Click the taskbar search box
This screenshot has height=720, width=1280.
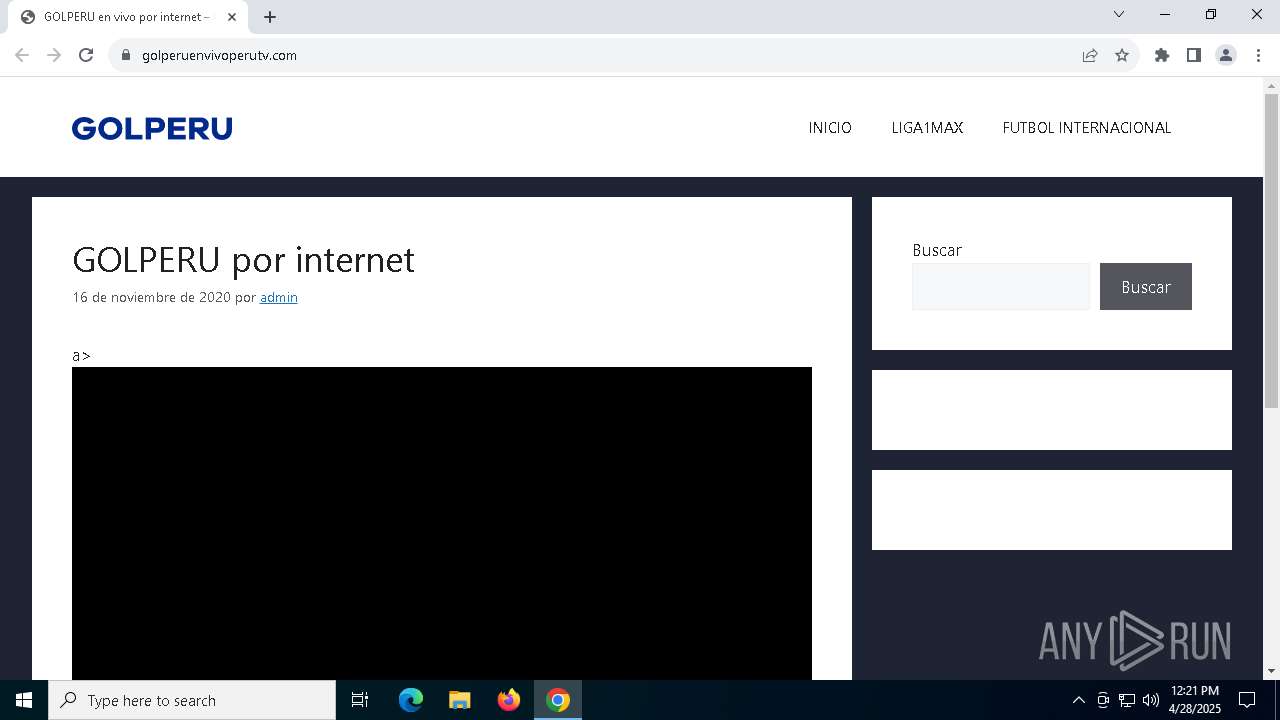point(192,700)
